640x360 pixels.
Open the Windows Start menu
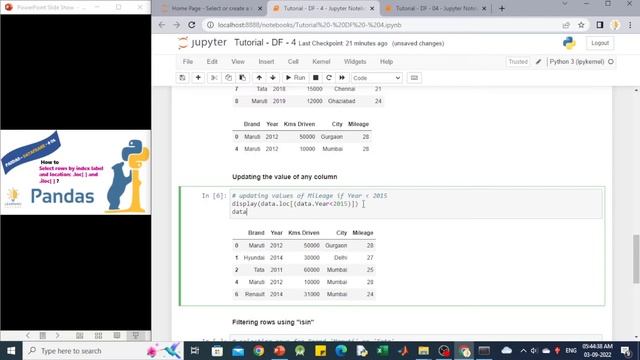(11, 351)
